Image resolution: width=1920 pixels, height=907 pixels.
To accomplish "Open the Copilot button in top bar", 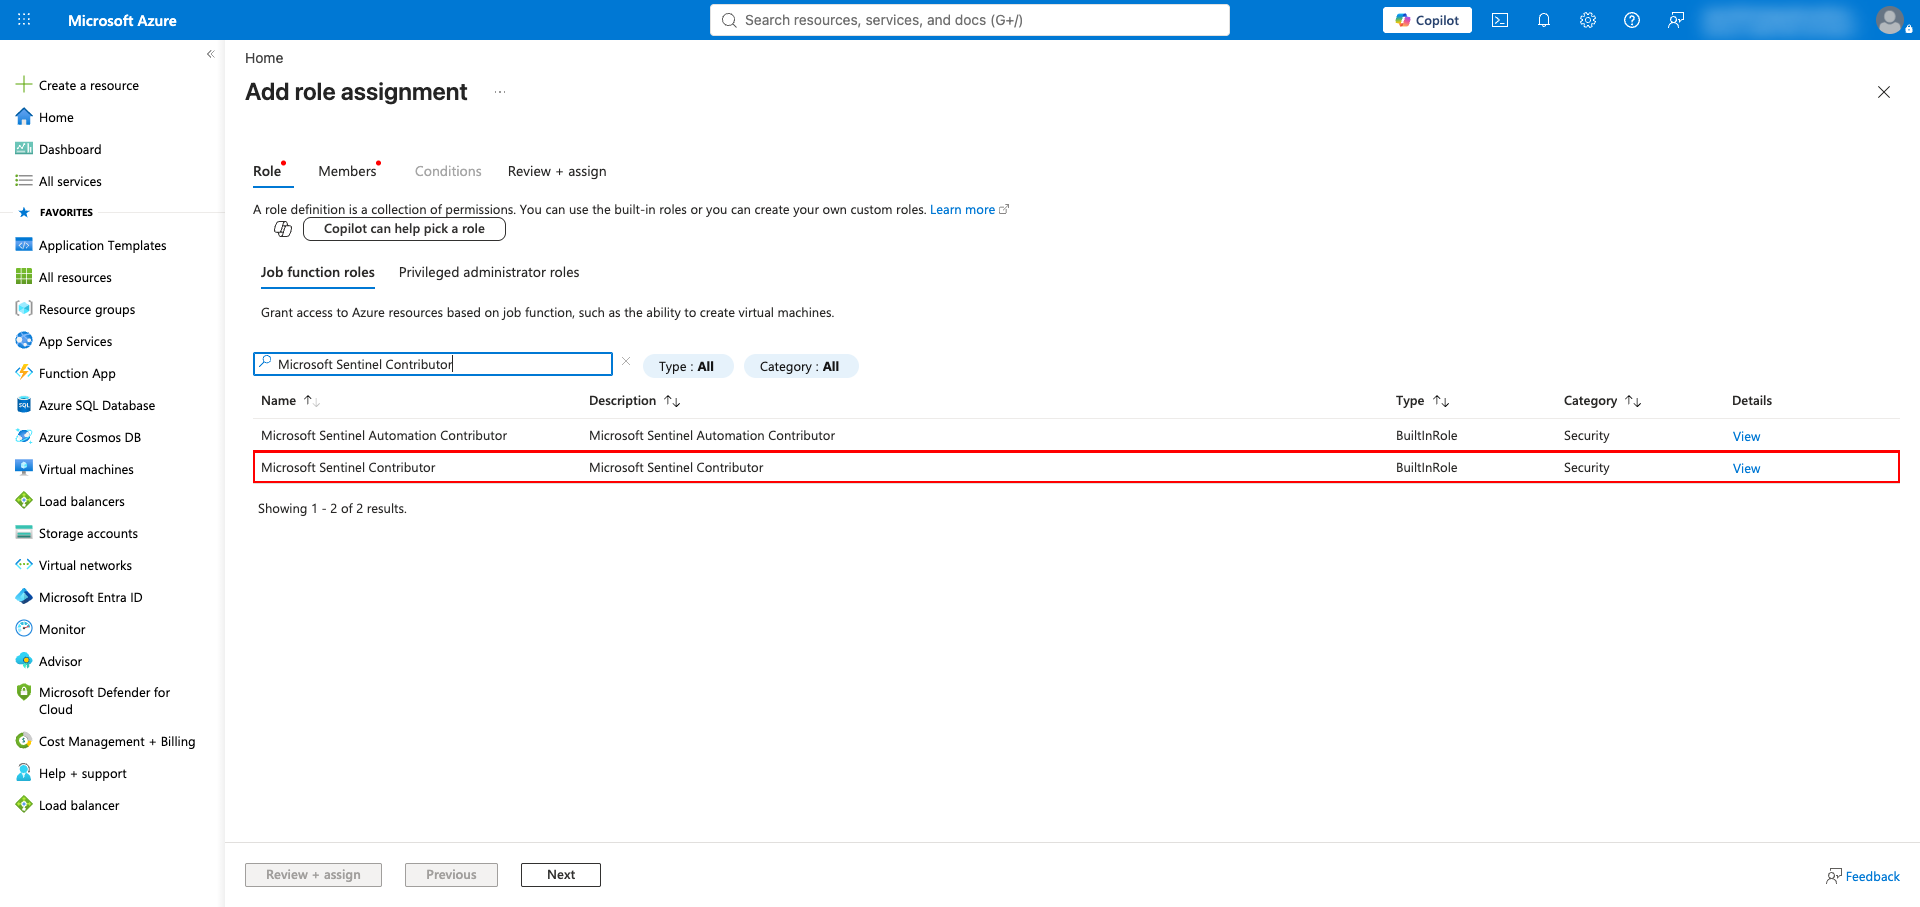I will tap(1427, 20).
